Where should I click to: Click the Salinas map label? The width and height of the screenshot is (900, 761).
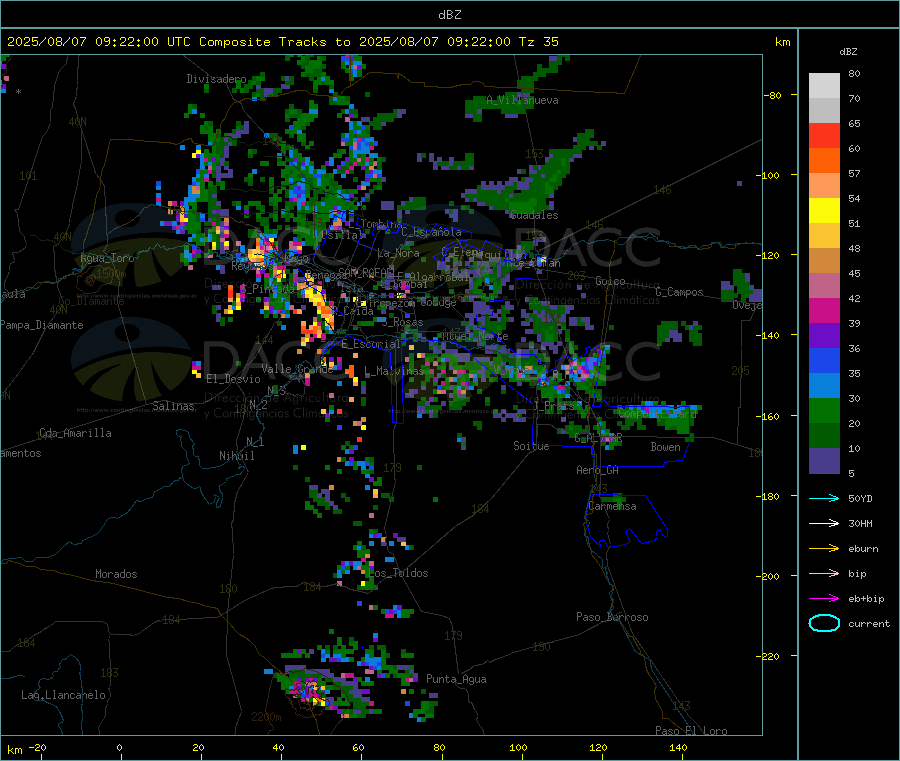(173, 406)
